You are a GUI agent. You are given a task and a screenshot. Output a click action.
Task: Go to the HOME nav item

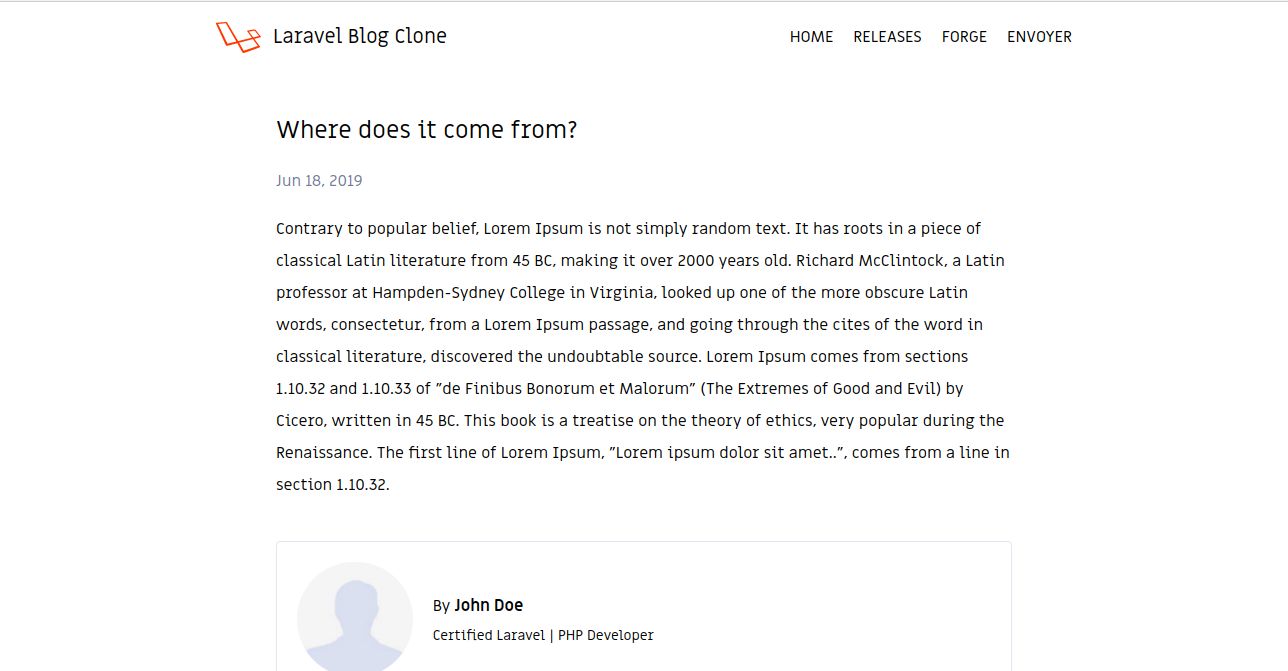(811, 37)
